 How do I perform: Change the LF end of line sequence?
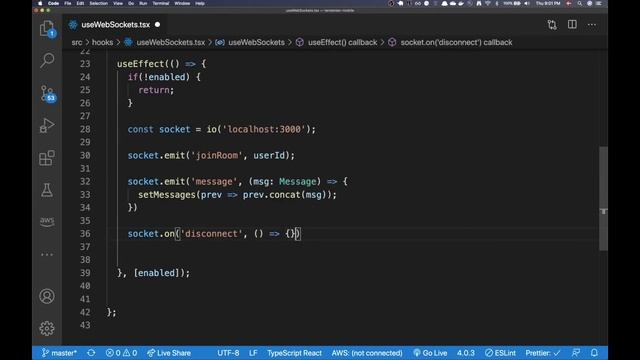[x=253, y=353]
